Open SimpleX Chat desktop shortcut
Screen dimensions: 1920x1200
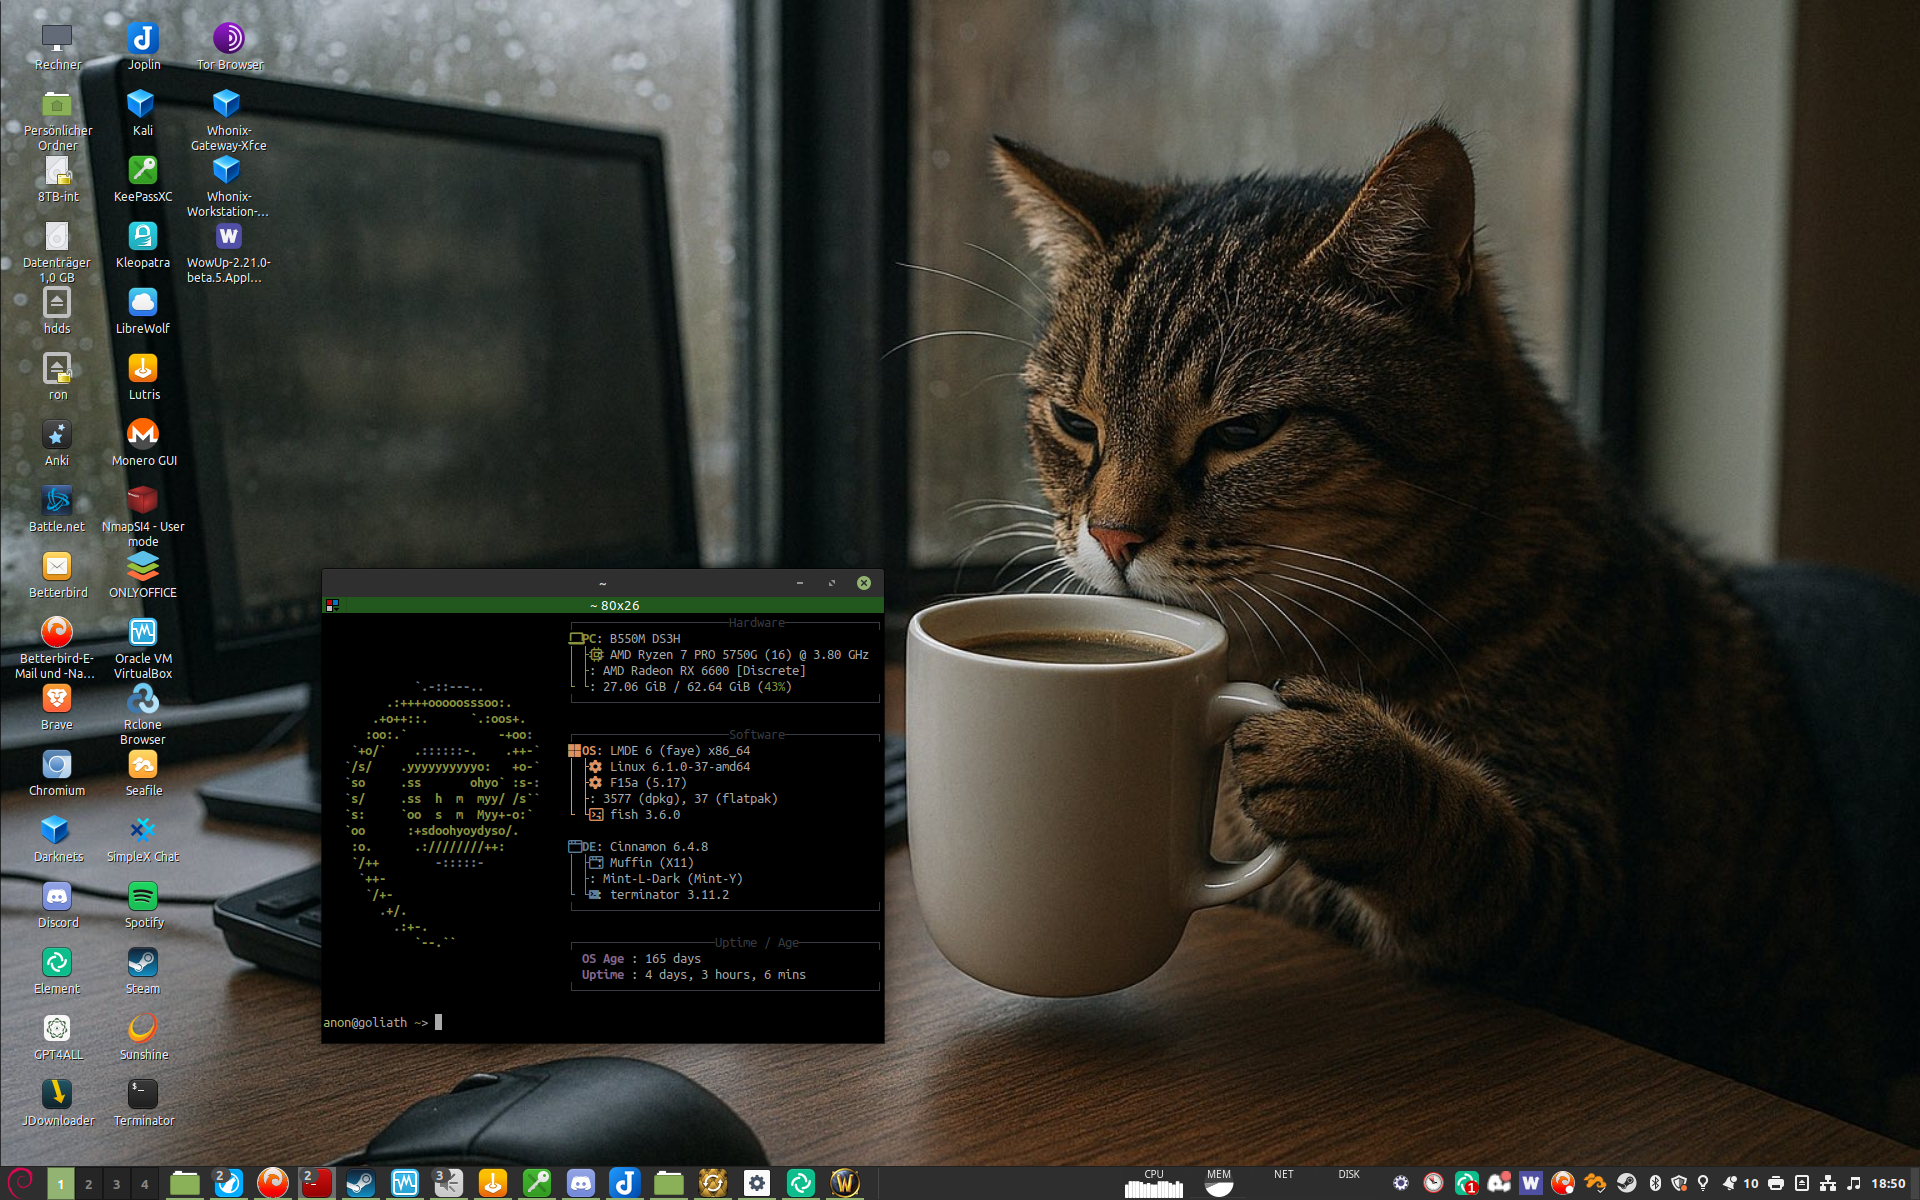[x=143, y=839]
